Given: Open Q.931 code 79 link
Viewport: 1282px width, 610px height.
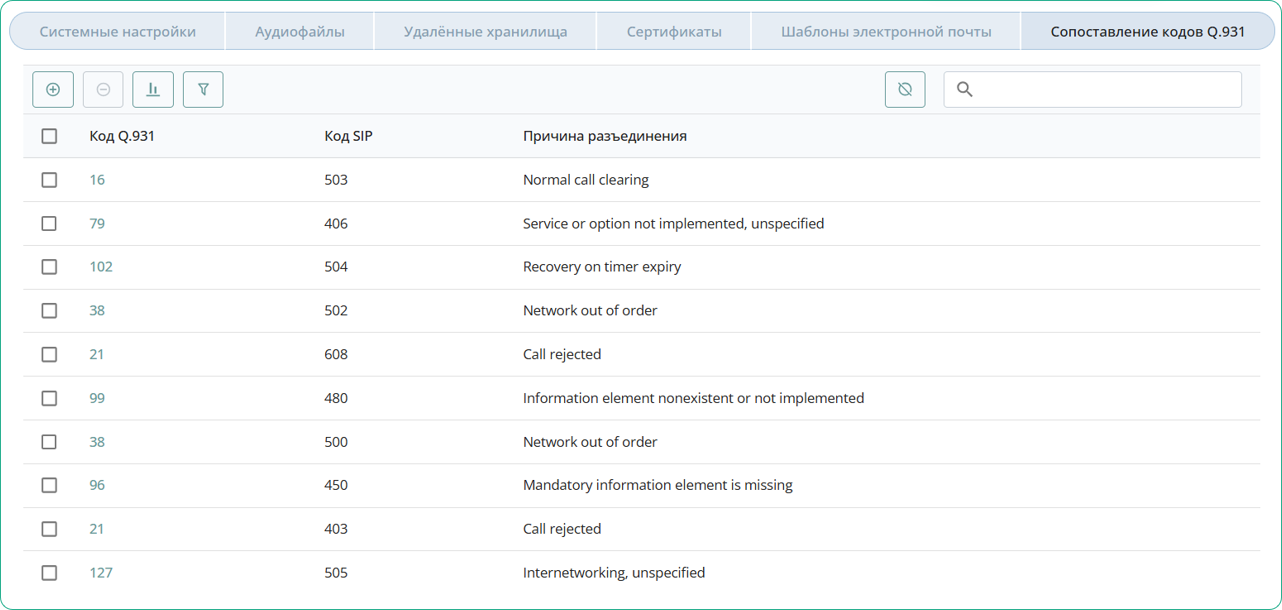Looking at the screenshot, I should (x=97, y=224).
